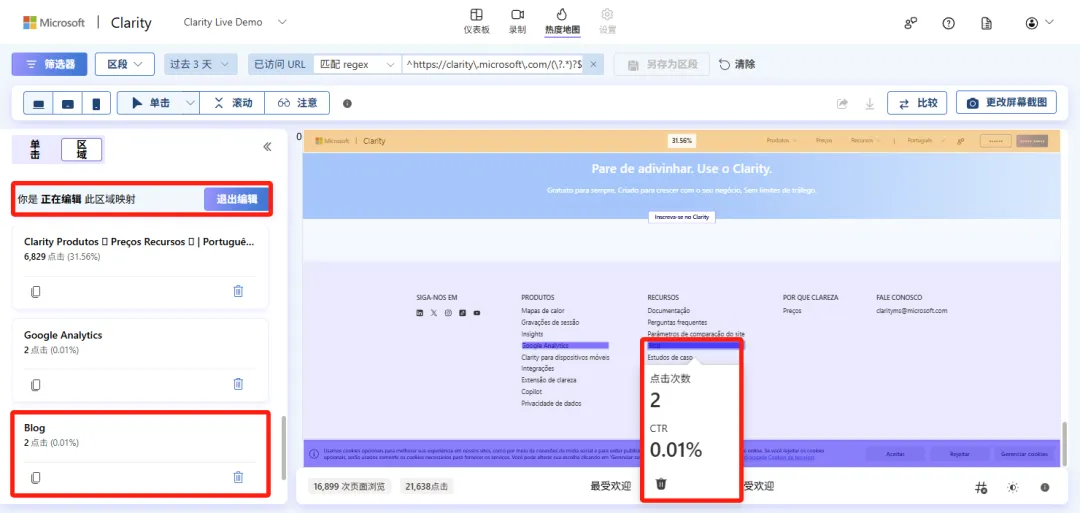This screenshot has height=513, width=1080.
Task: Open the 过去 3 天 date range dropdown
Action: click(x=200, y=64)
